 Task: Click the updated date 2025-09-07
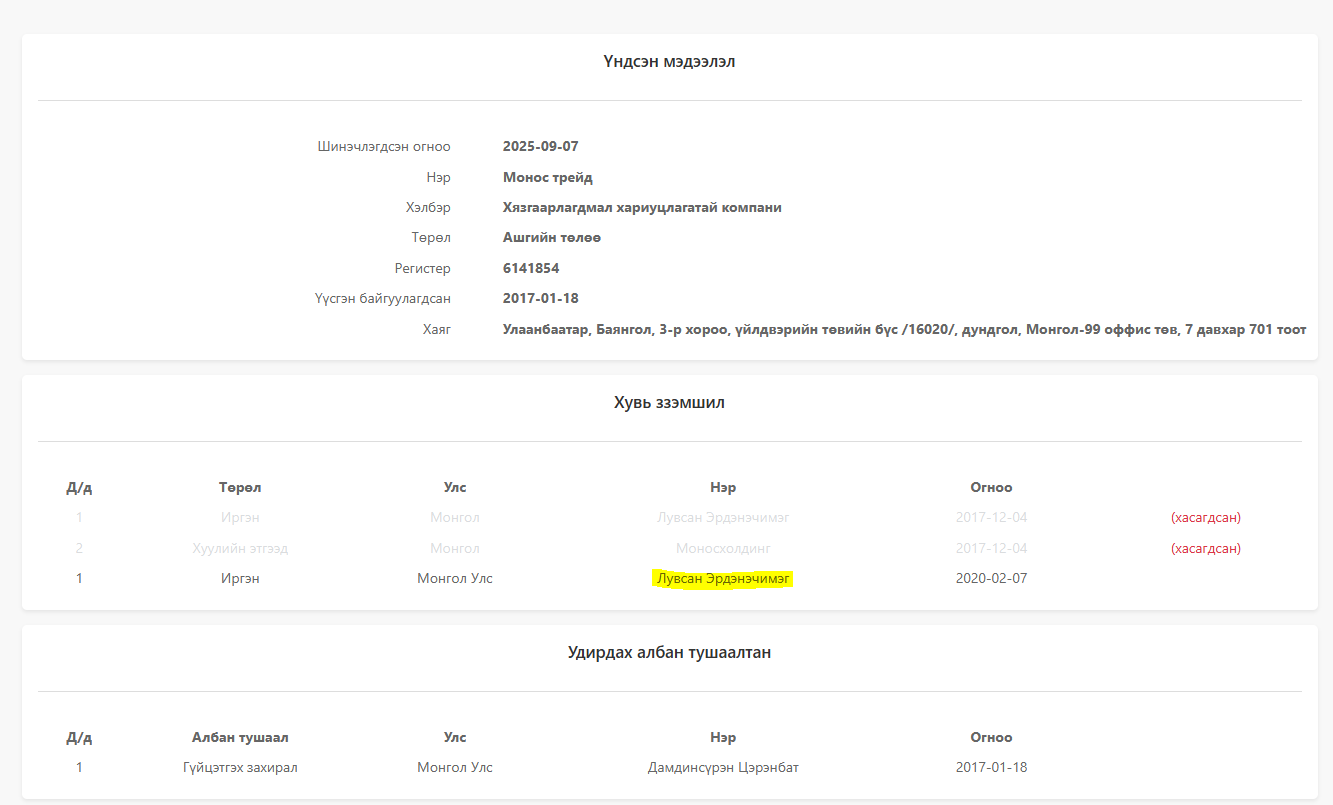[540, 146]
